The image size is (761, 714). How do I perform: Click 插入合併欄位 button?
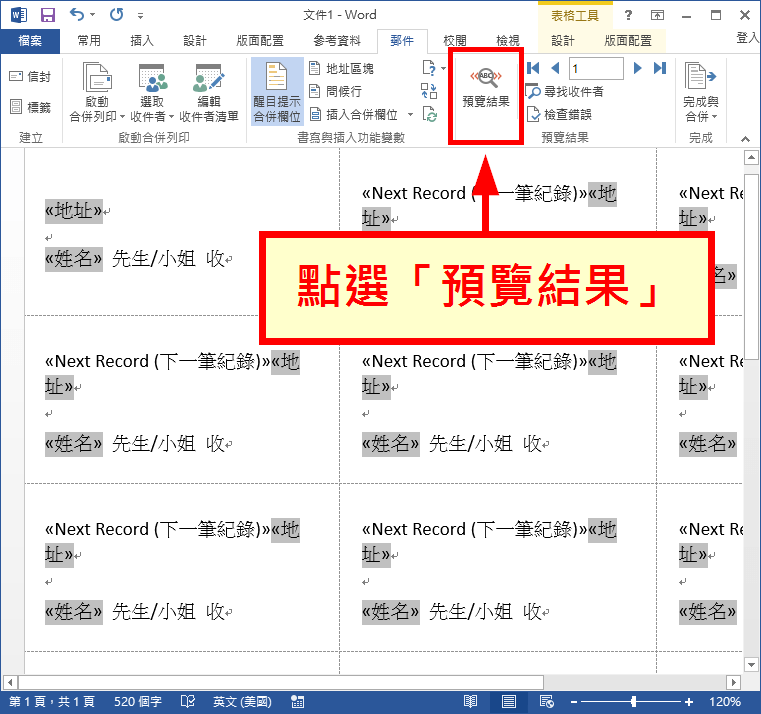point(354,115)
